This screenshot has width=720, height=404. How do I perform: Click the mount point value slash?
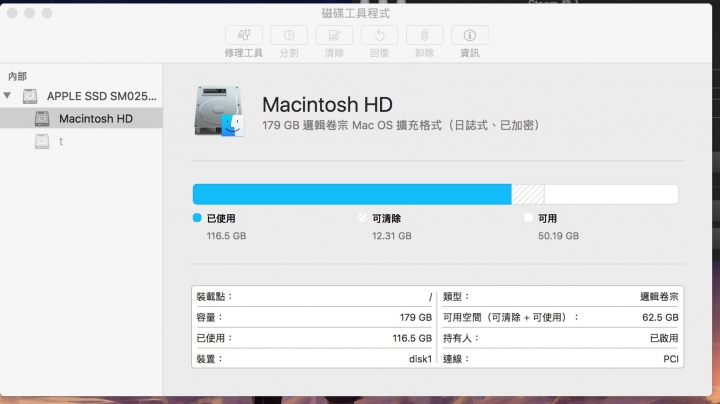coord(430,297)
